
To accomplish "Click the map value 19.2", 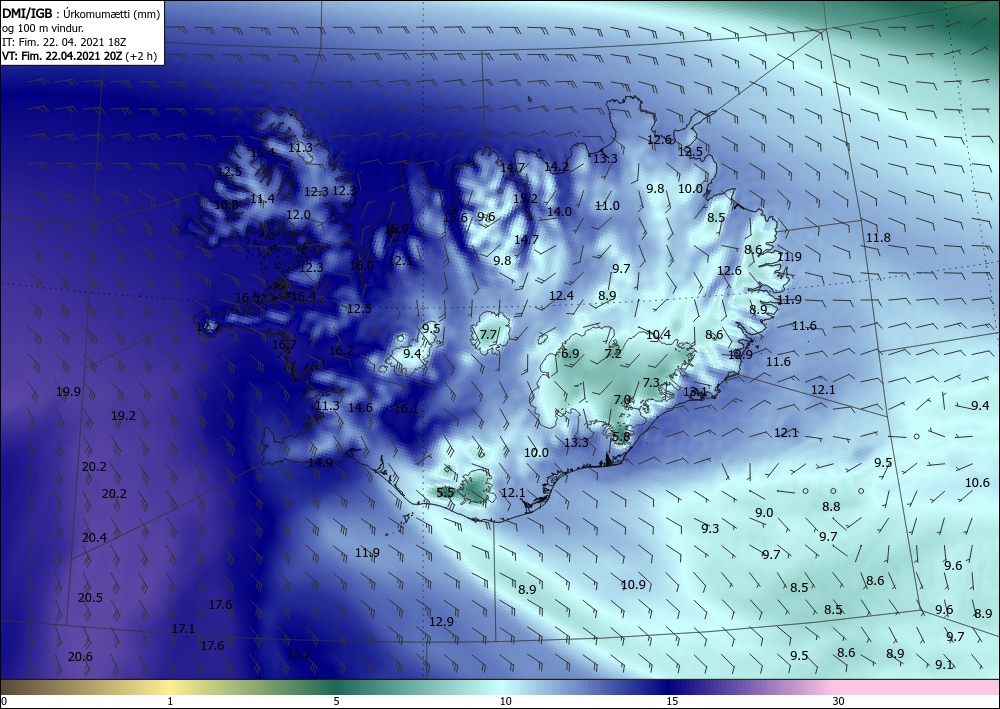I will pos(123,416).
